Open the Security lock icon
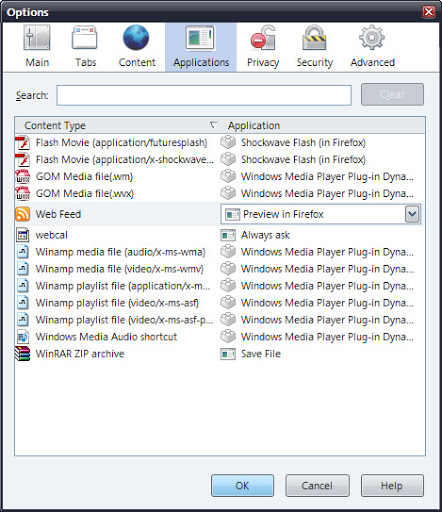The width and height of the screenshot is (442, 512). 314,37
